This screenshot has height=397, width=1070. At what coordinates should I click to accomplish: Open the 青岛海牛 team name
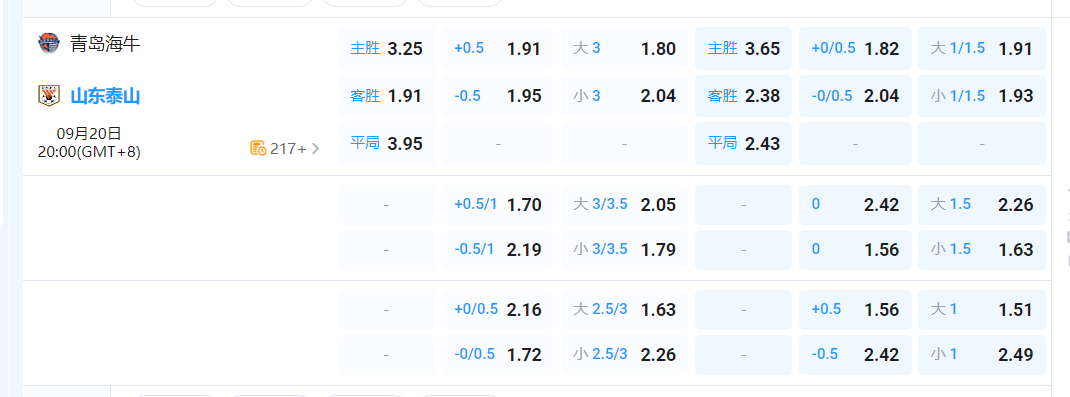[x=105, y=44]
